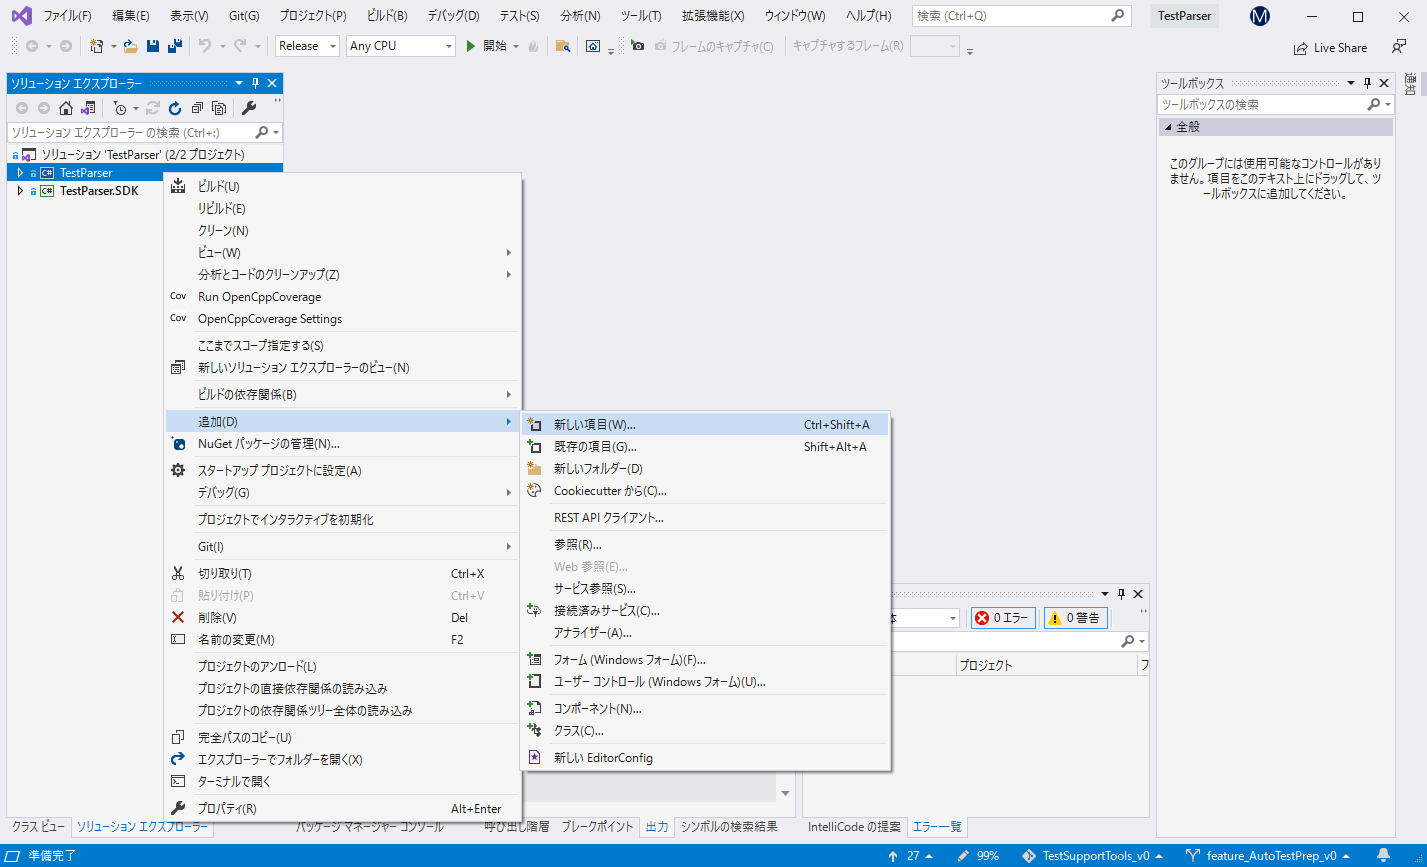Switch to the クラス ビュー tab
Viewport: 1427px width, 867px height.
36,826
